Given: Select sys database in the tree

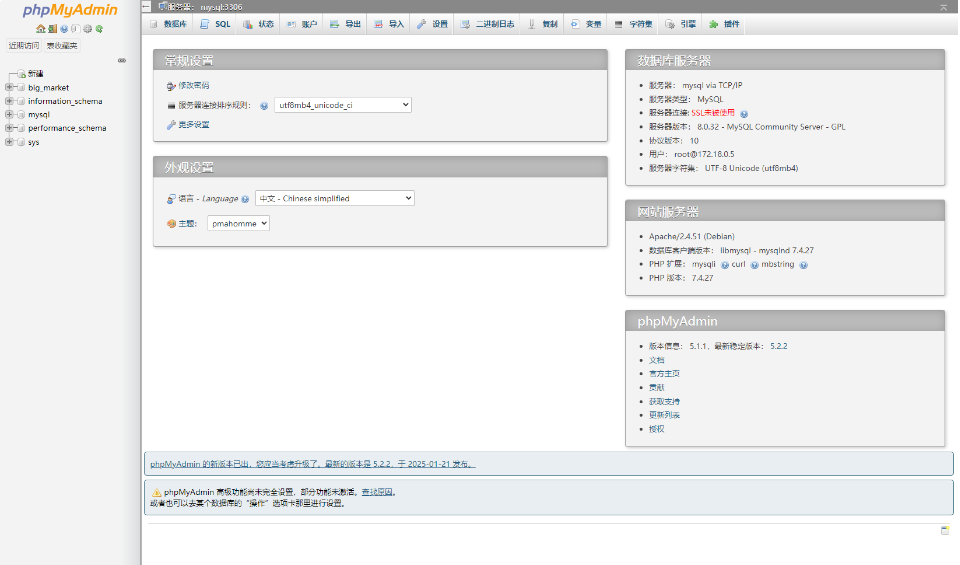Looking at the screenshot, I should click(34, 142).
